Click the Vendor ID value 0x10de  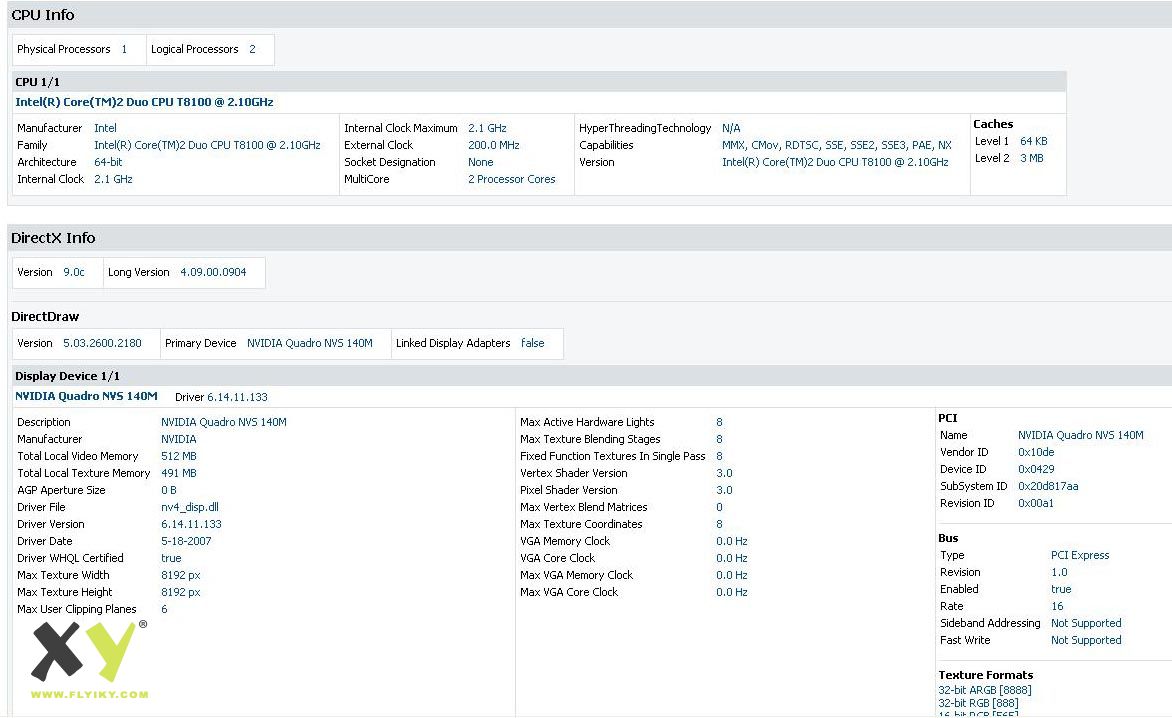pos(1036,452)
